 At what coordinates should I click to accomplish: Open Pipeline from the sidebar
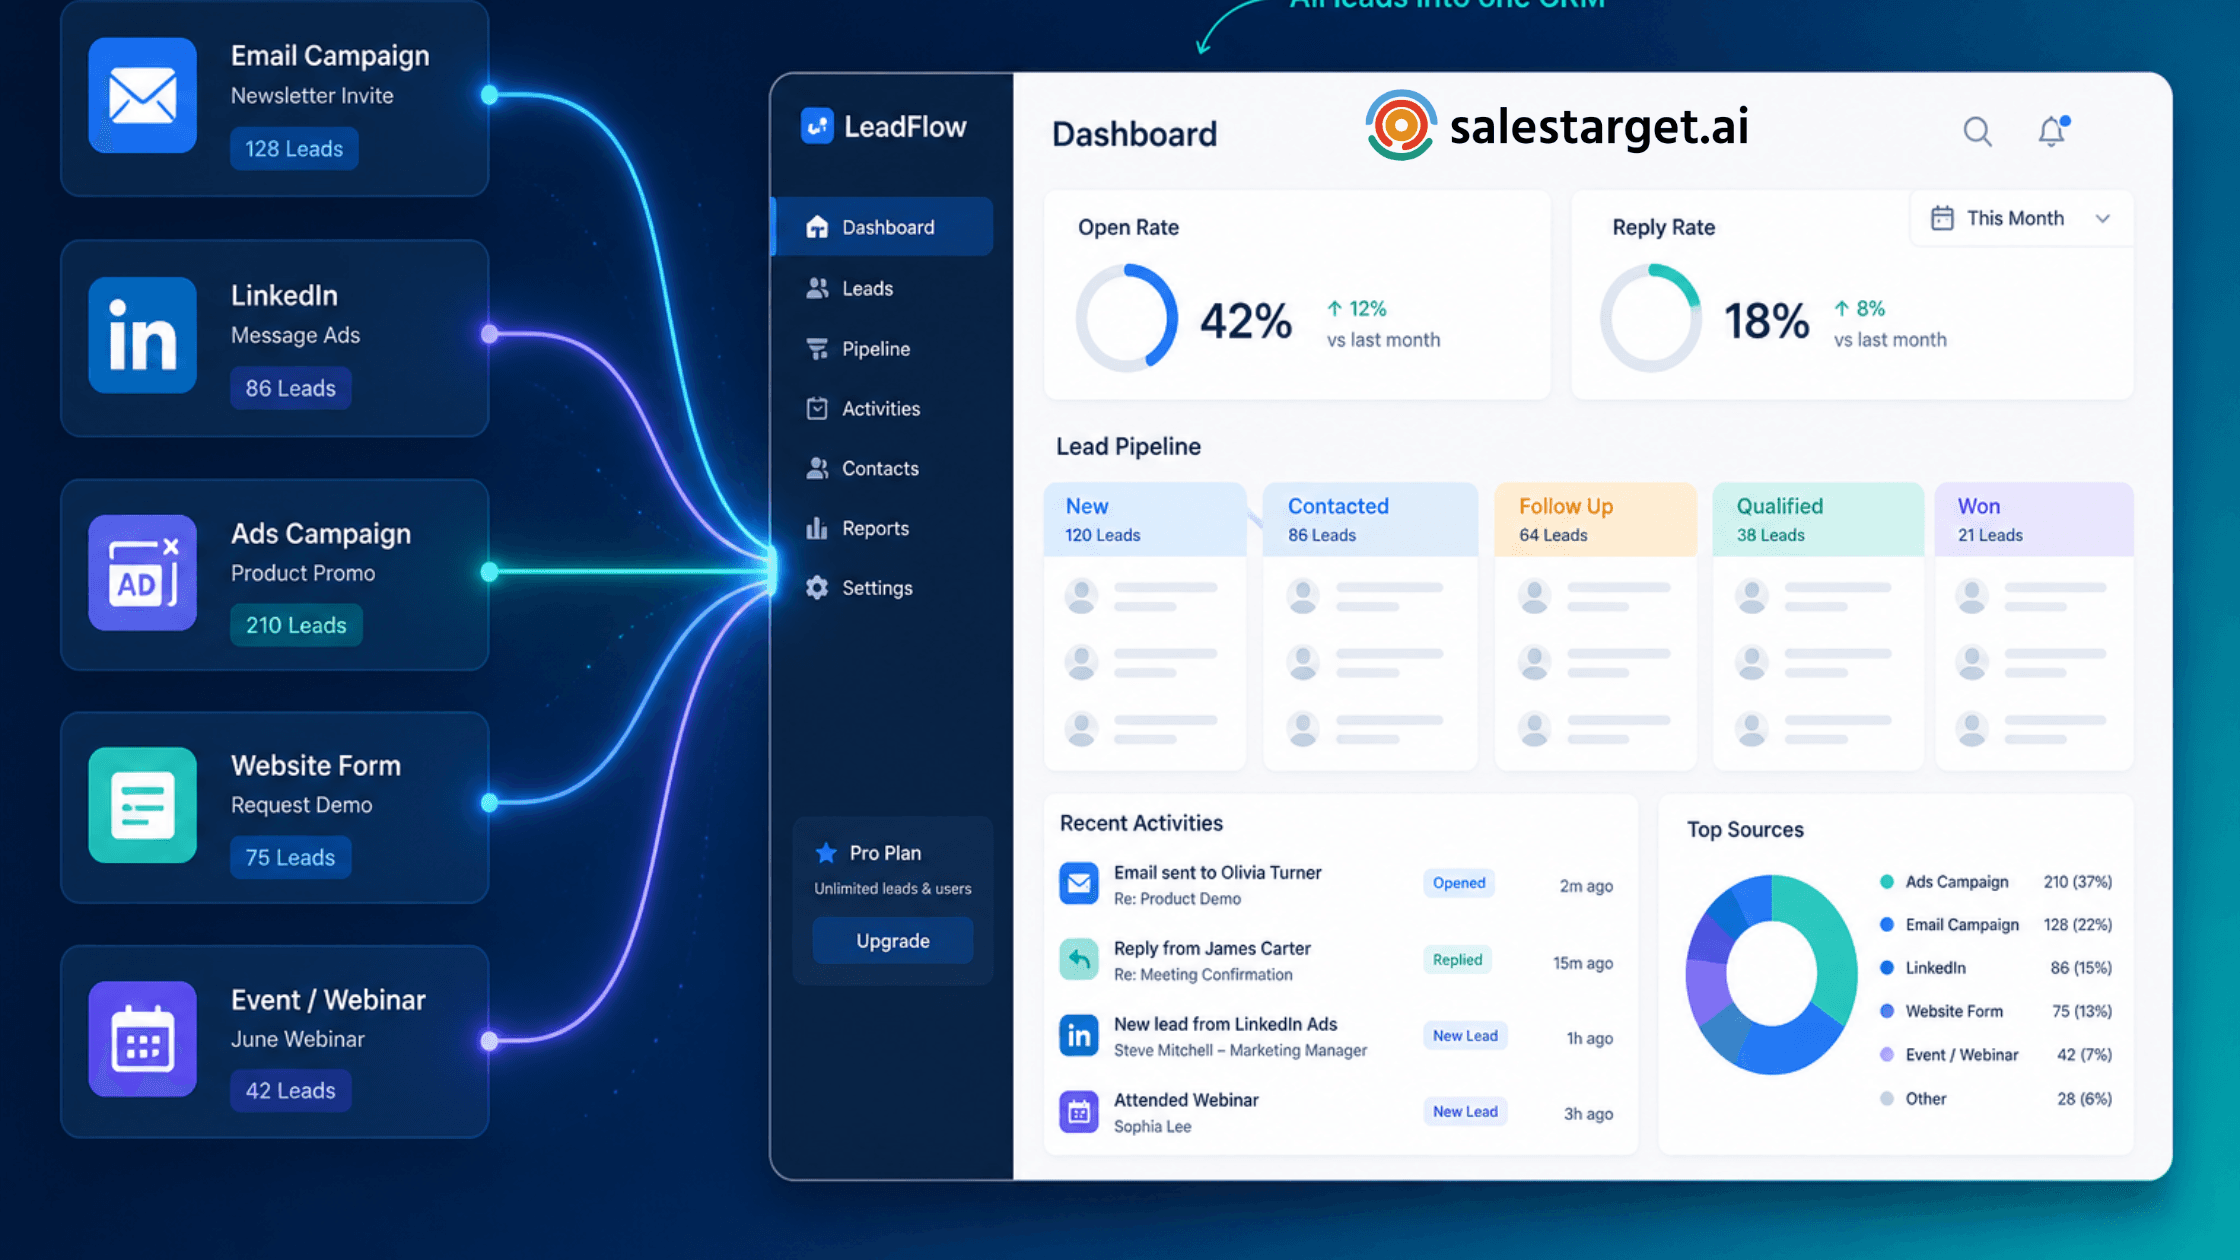(876, 349)
